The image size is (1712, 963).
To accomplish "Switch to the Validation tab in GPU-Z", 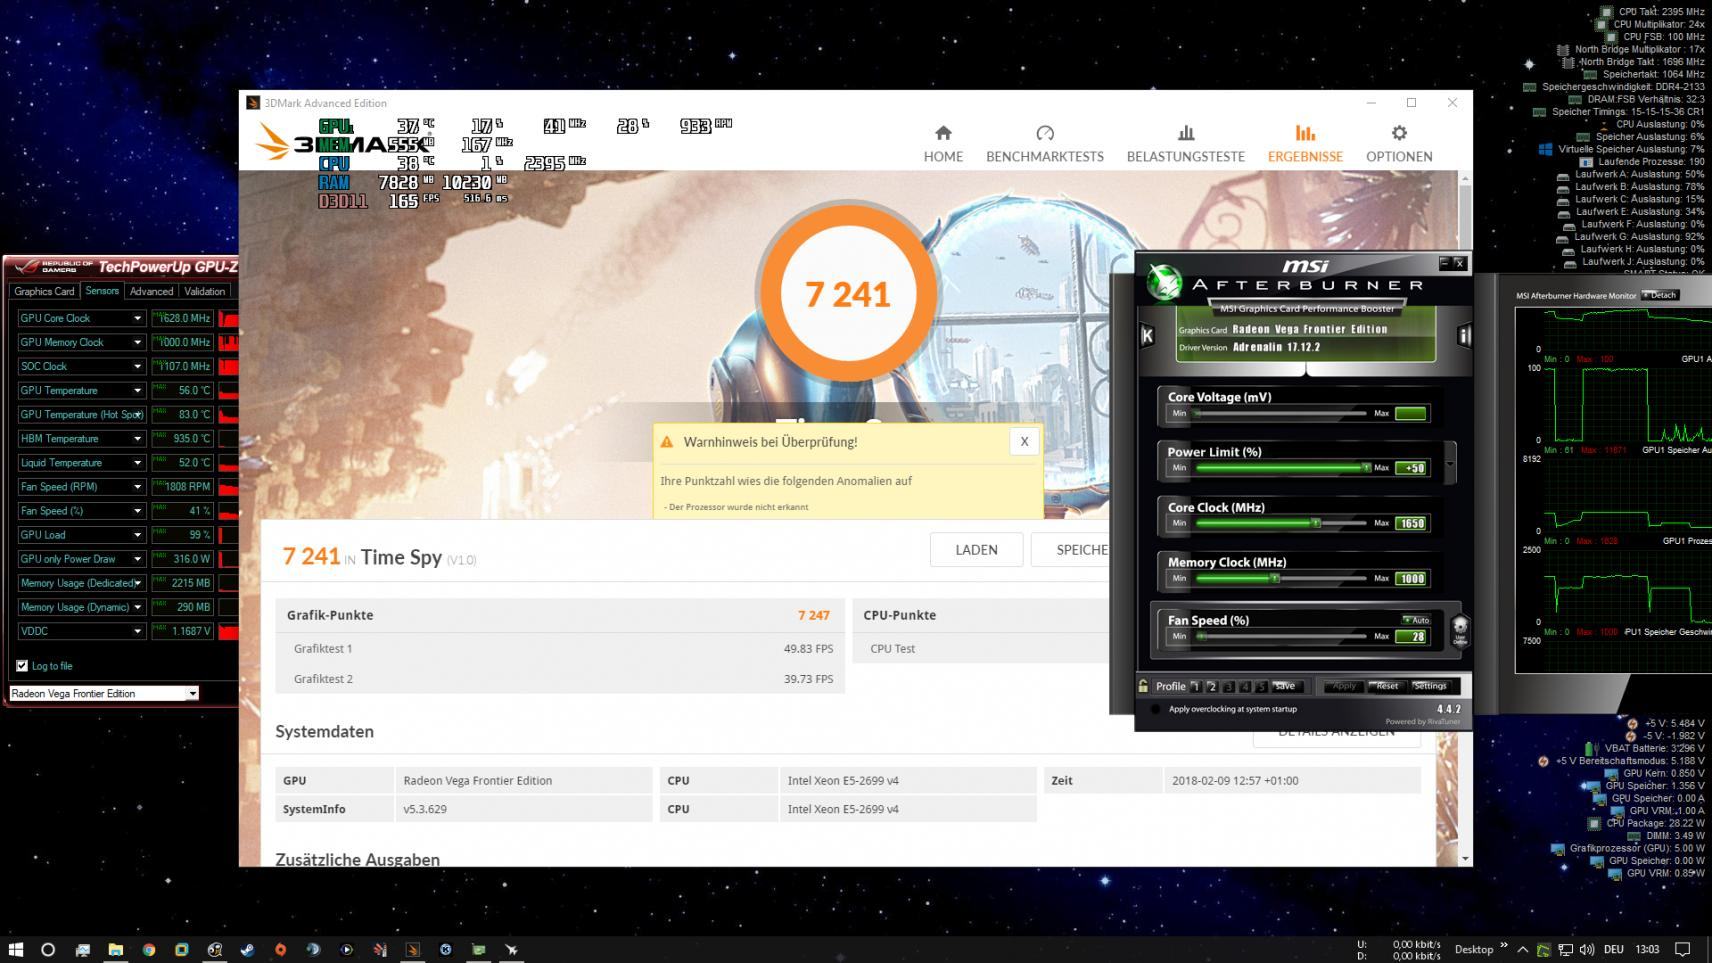I will 204,291.
